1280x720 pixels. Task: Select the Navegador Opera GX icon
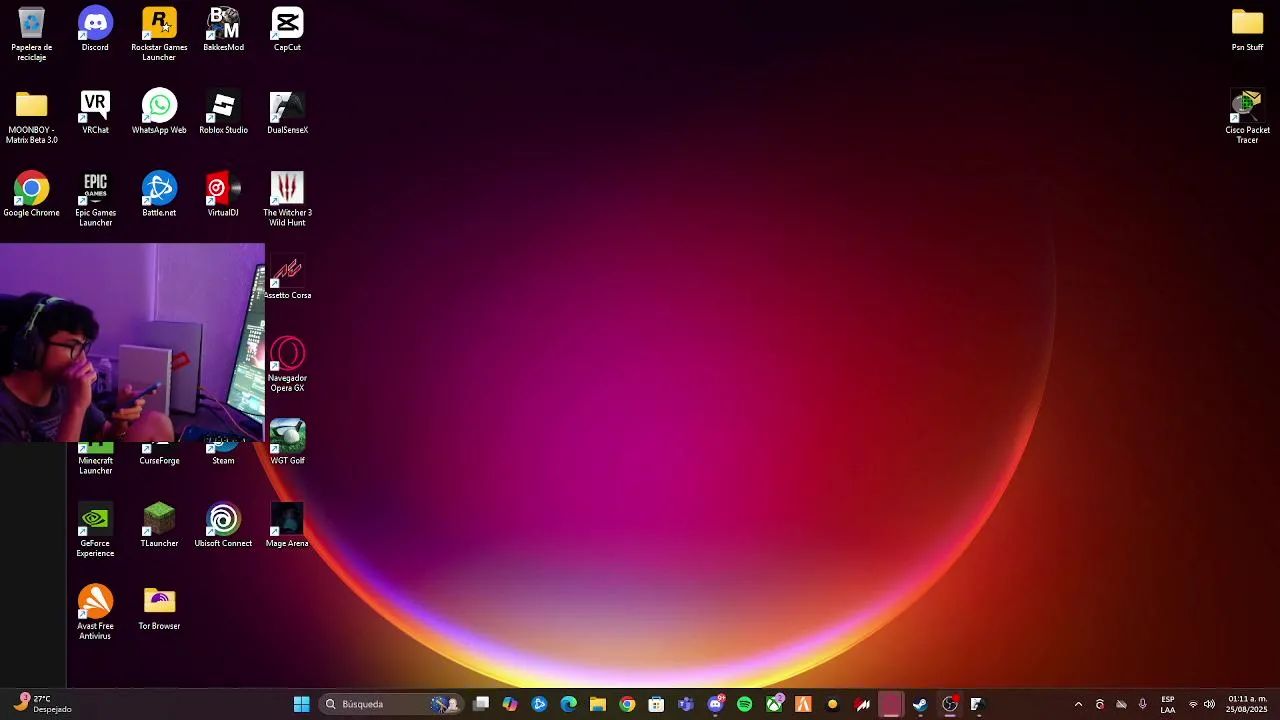tap(287, 366)
